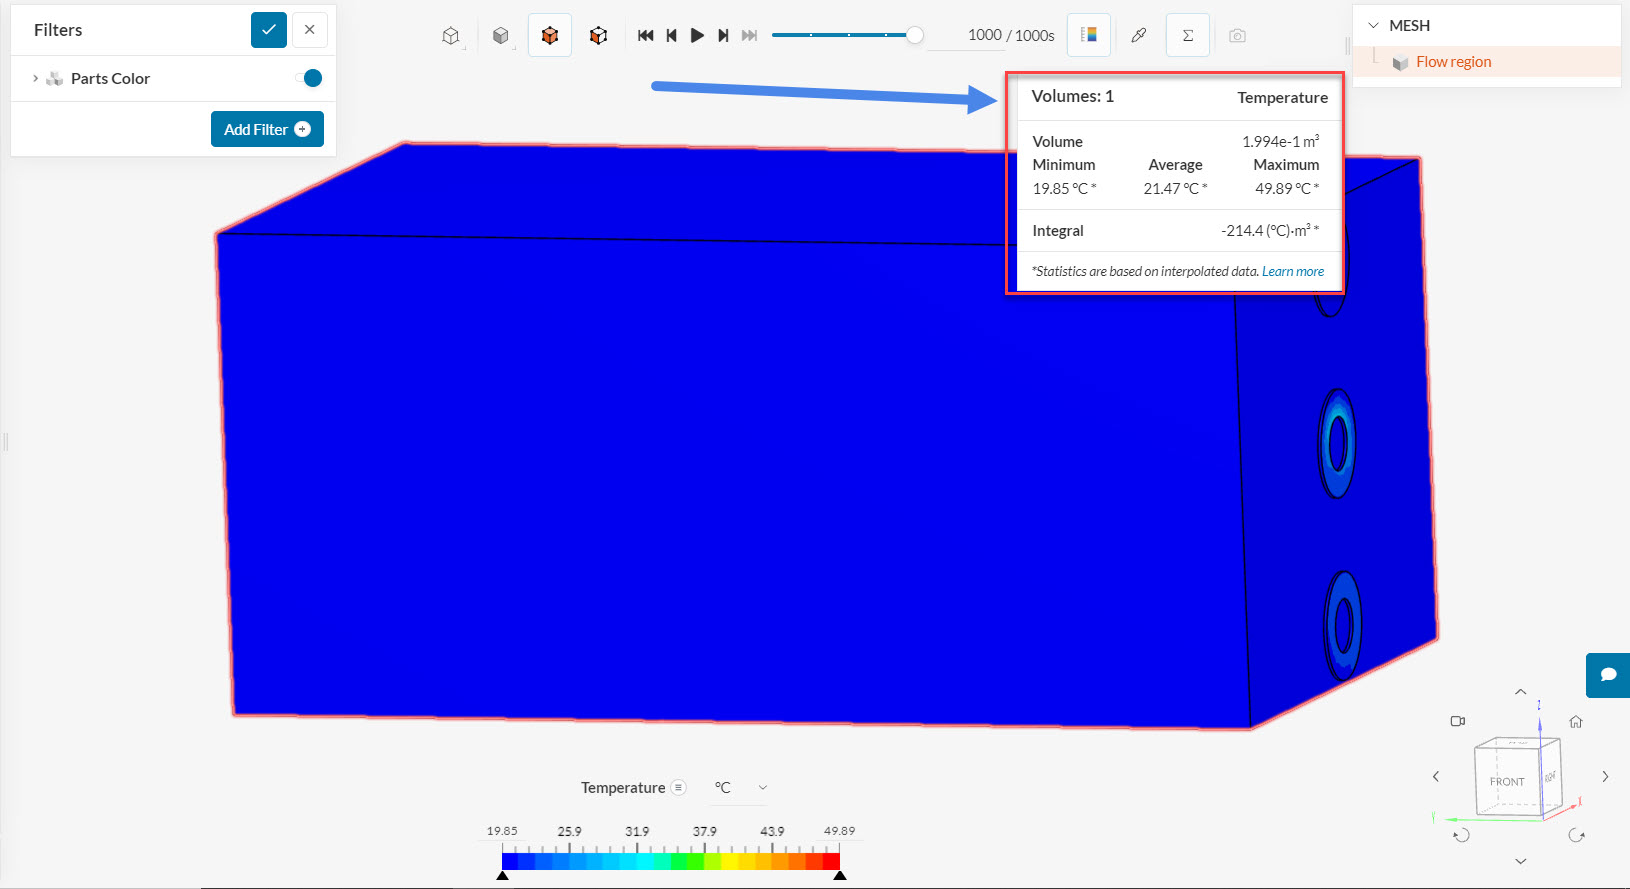The height and width of the screenshot is (889, 1630).
Task: Click the Volumes: 1 heading
Action: pyautogui.click(x=1072, y=97)
